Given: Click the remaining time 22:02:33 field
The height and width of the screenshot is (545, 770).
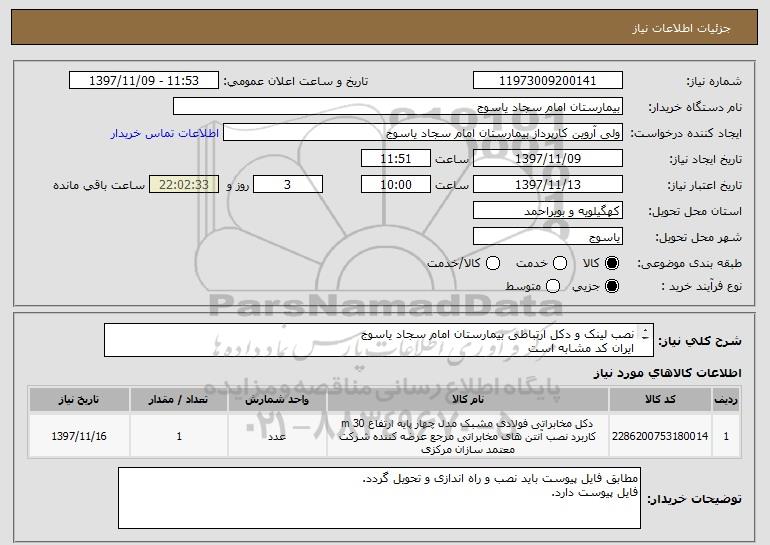Looking at the screenshot, I should point(184,185).
